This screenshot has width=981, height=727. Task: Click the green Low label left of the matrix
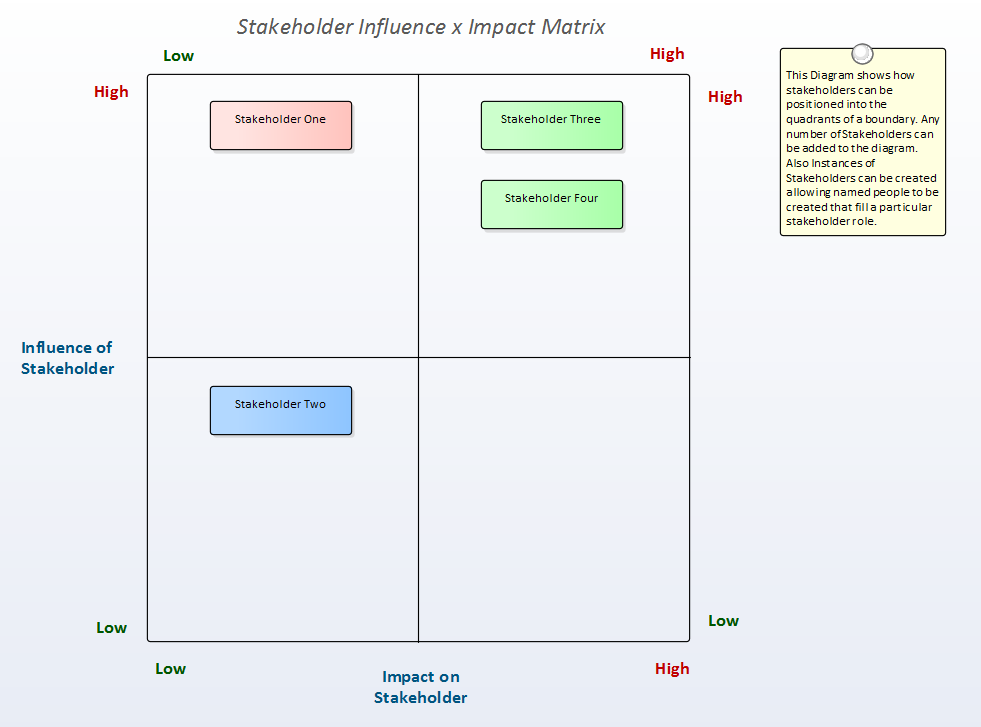tap(111, 628)
